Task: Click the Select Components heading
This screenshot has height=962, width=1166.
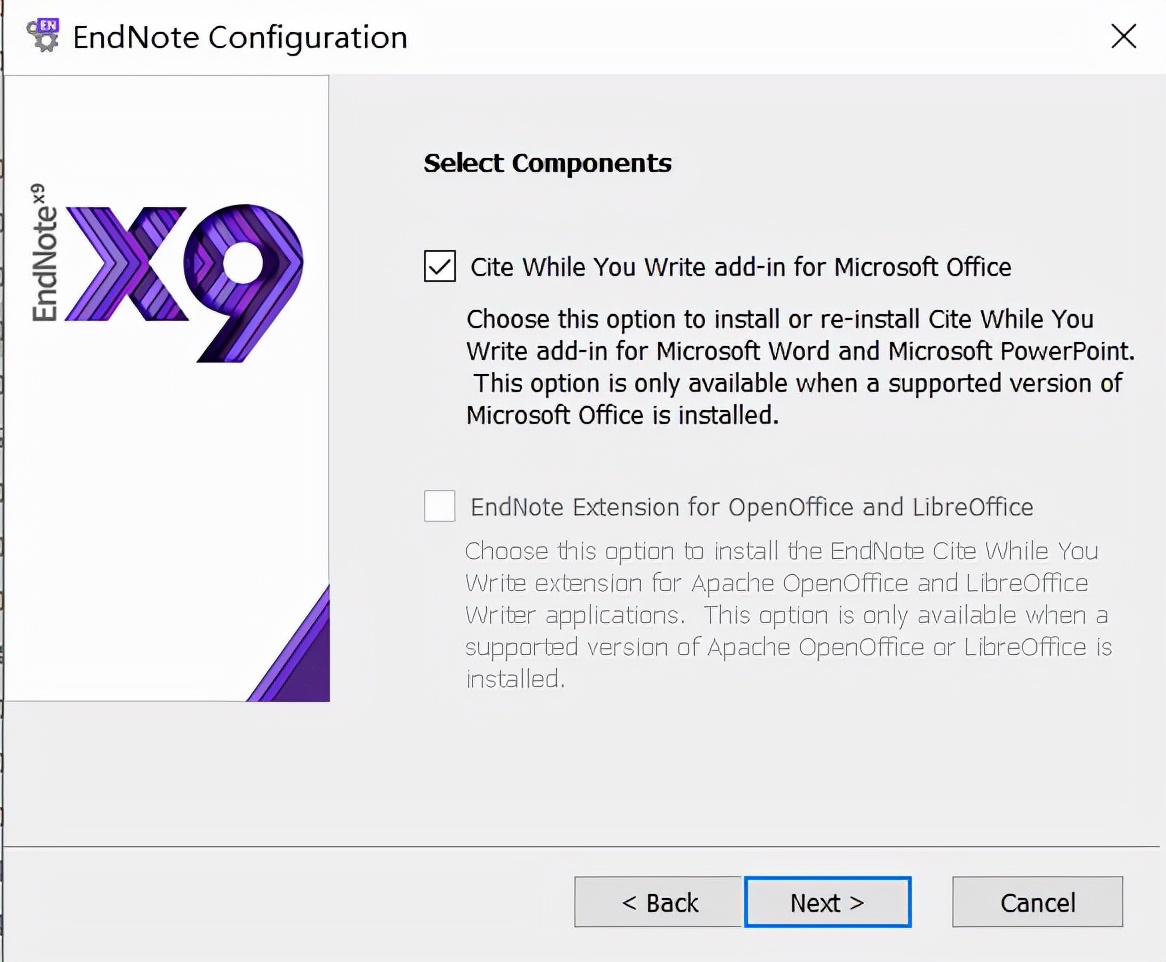Action: pyautogui.click(x=547, y=163)
